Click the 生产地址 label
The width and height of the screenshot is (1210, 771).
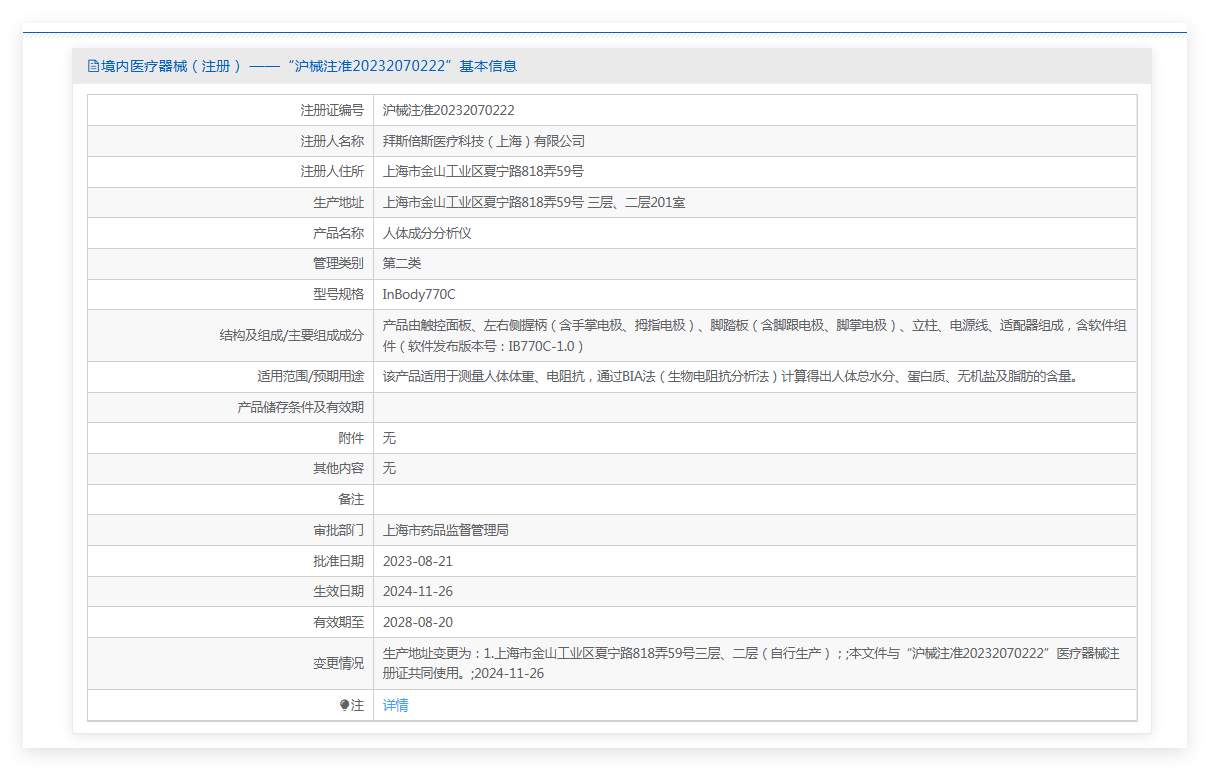click(338, 202)
